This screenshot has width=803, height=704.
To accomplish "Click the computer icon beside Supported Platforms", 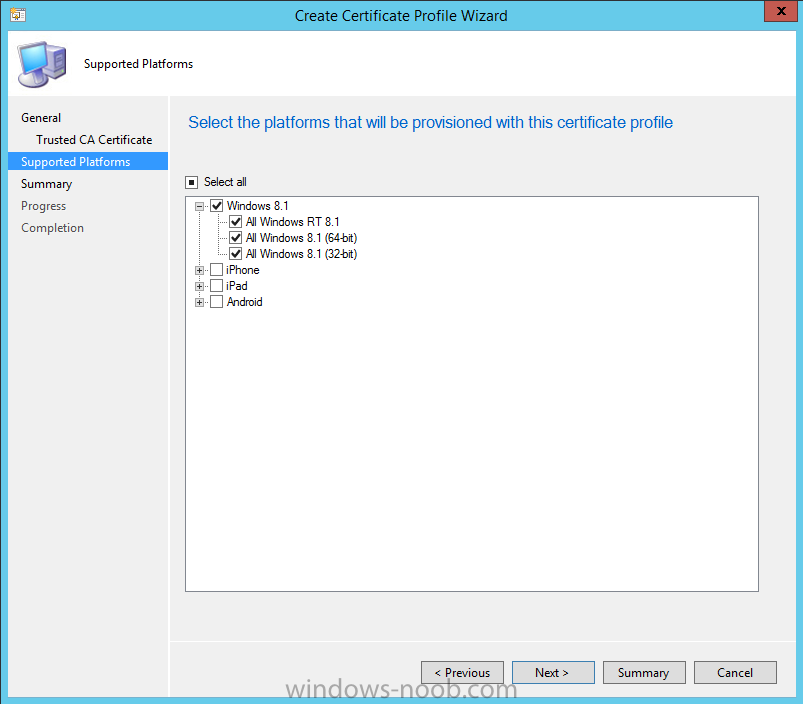I will pyautogui.click(x=42, y=65).
